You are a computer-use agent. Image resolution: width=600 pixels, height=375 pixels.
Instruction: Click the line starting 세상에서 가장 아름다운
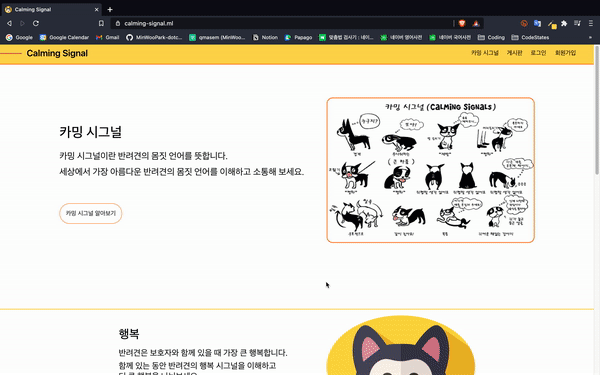pos(181,171)
